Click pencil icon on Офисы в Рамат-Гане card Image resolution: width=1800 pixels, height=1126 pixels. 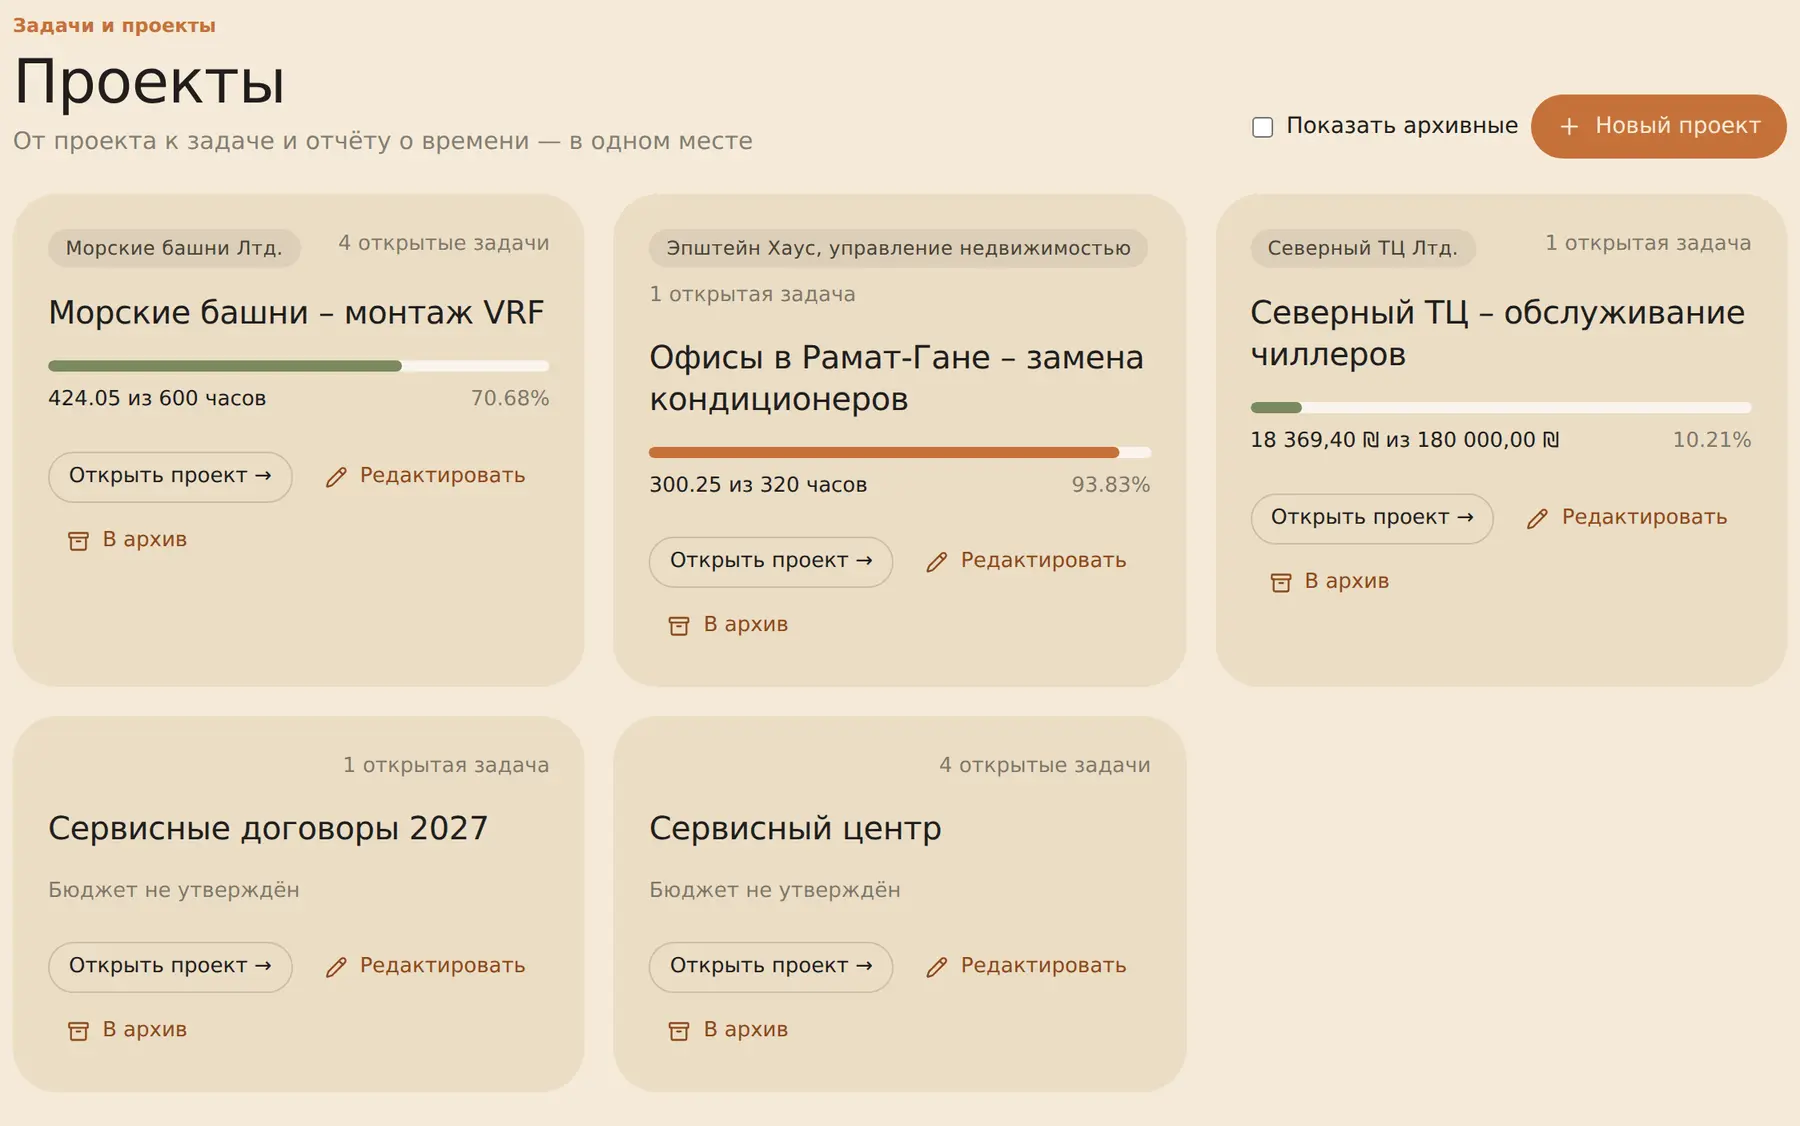tap(937, 562)
